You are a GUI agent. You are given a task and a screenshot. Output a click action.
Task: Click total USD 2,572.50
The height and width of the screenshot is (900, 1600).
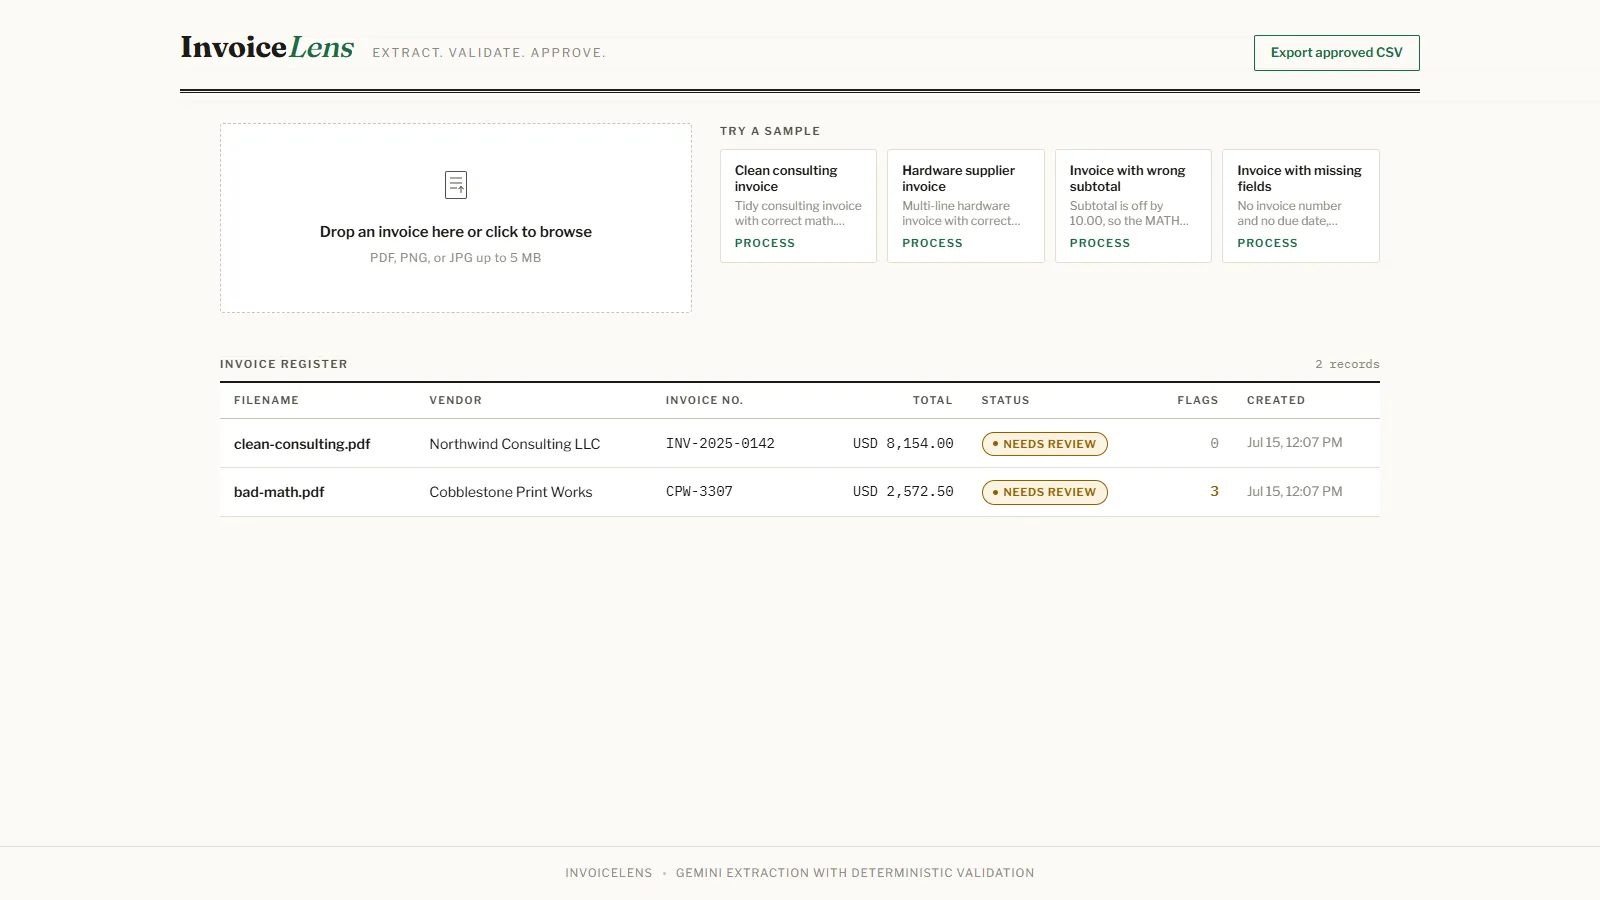point(903,492)
